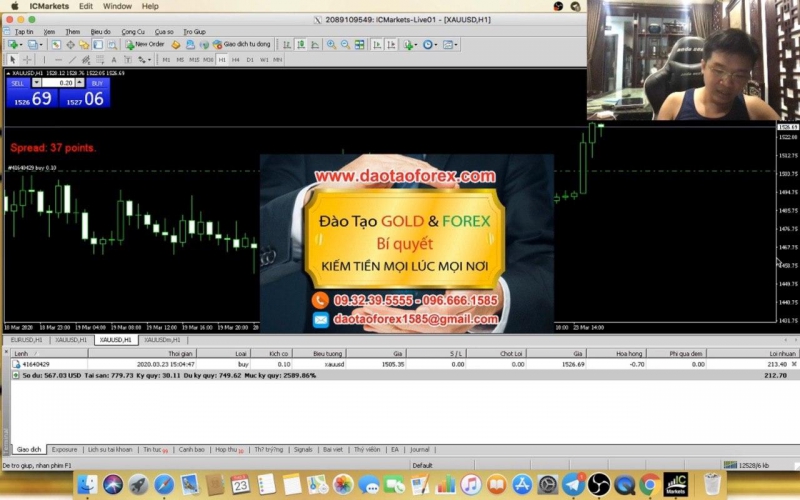Open Lich su tai khoan tab
The height and width of the screenshot is (500, 800).
click(x=109, y=450)
